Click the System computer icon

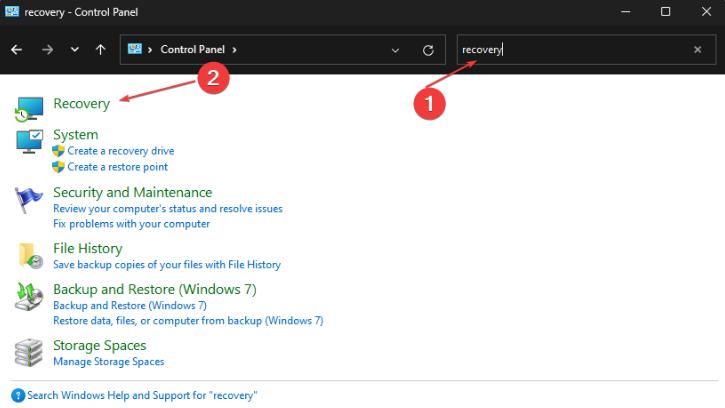click(30, 141)
